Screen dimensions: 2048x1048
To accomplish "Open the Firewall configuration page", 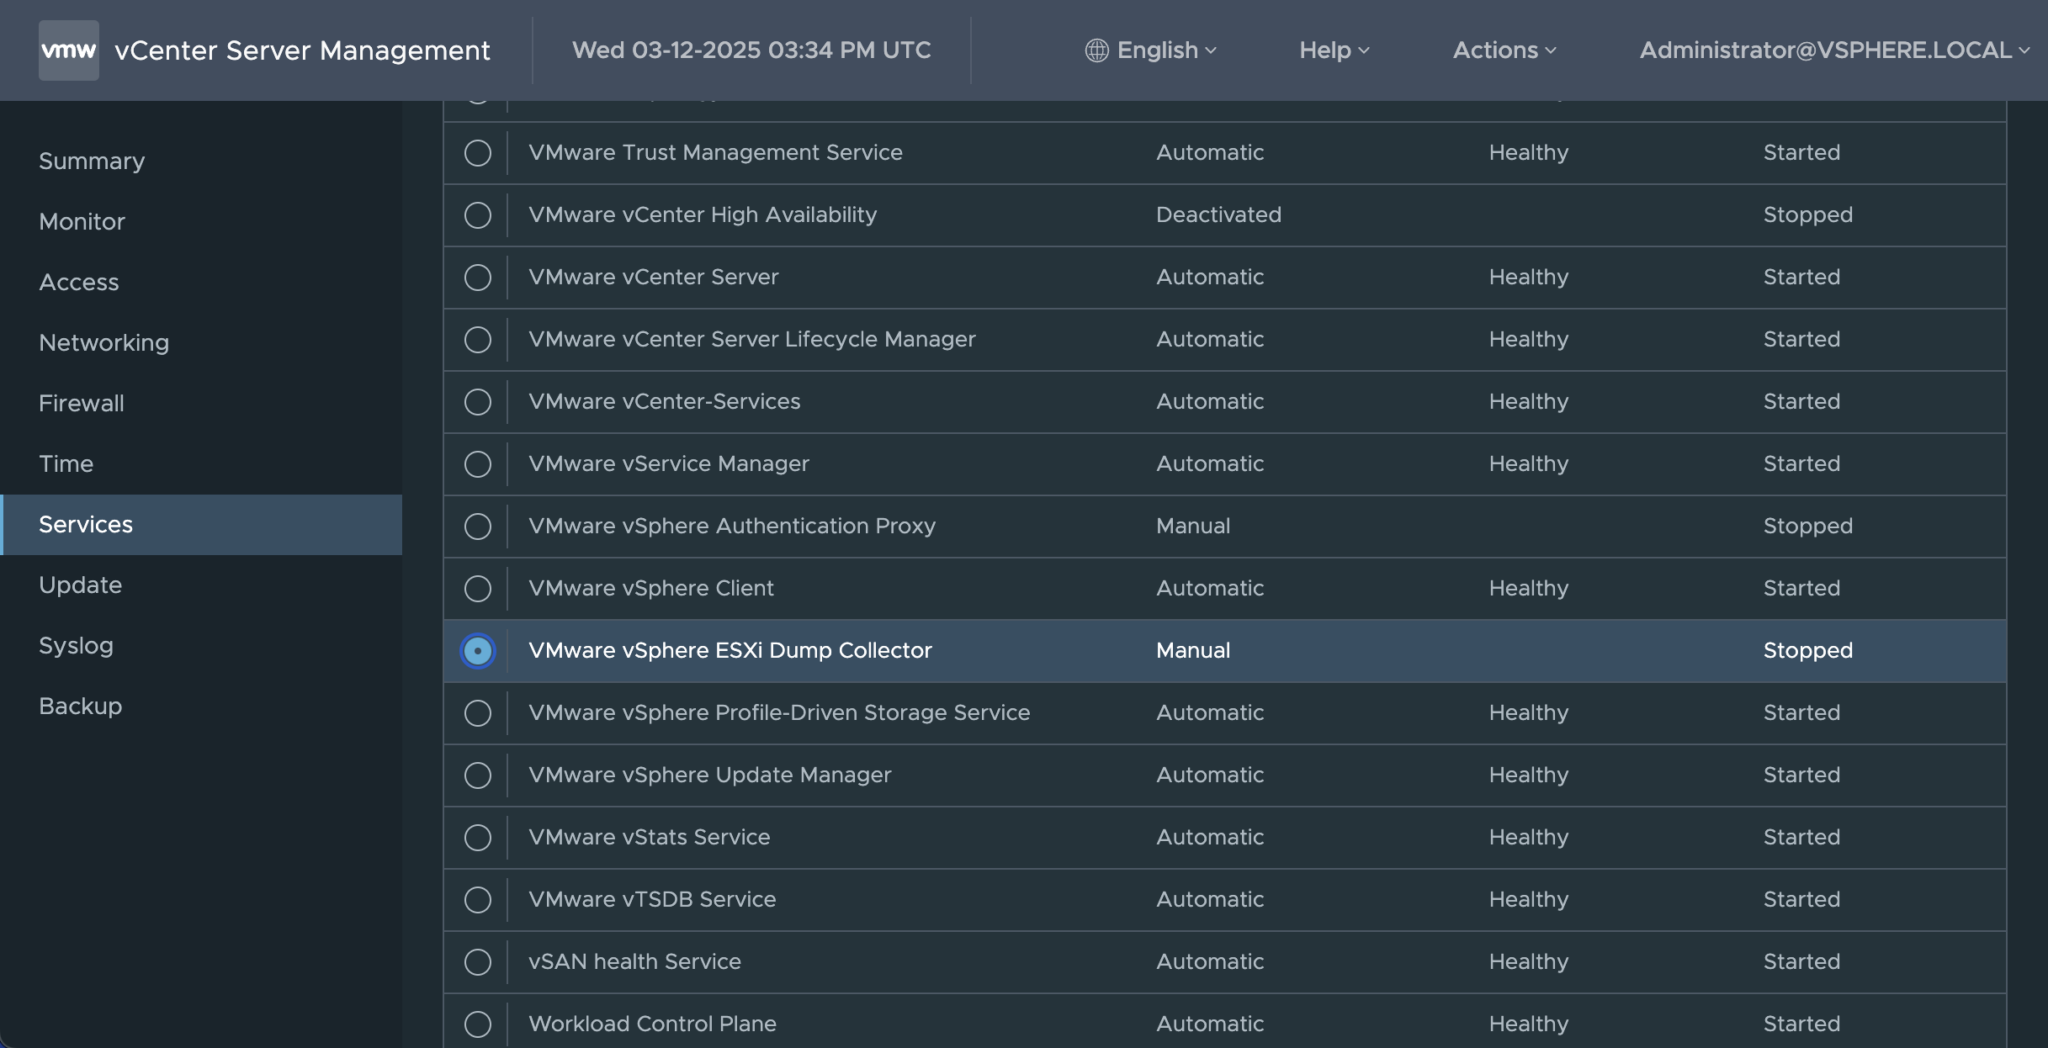I will [81, 403].
